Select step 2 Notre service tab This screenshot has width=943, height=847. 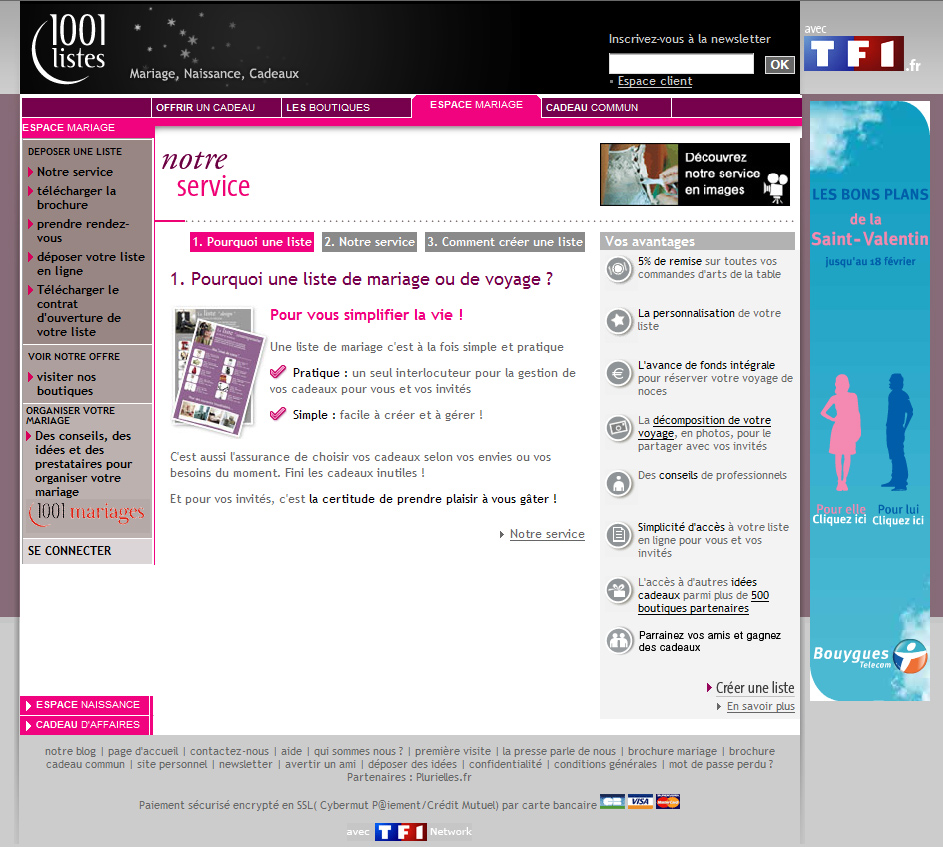pyautogui.click(x=369, y=242)
